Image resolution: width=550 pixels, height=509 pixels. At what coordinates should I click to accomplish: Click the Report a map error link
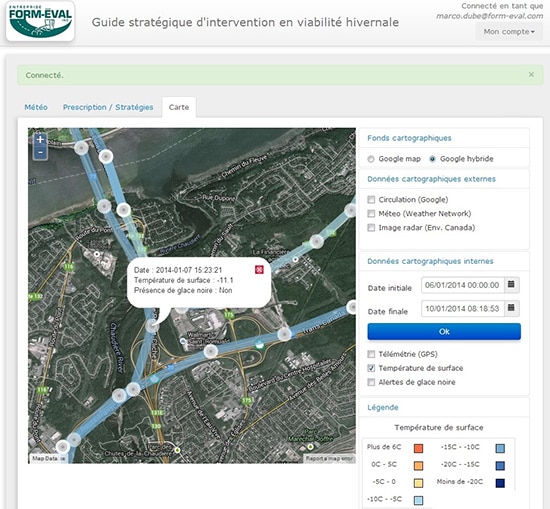(329, 458)
